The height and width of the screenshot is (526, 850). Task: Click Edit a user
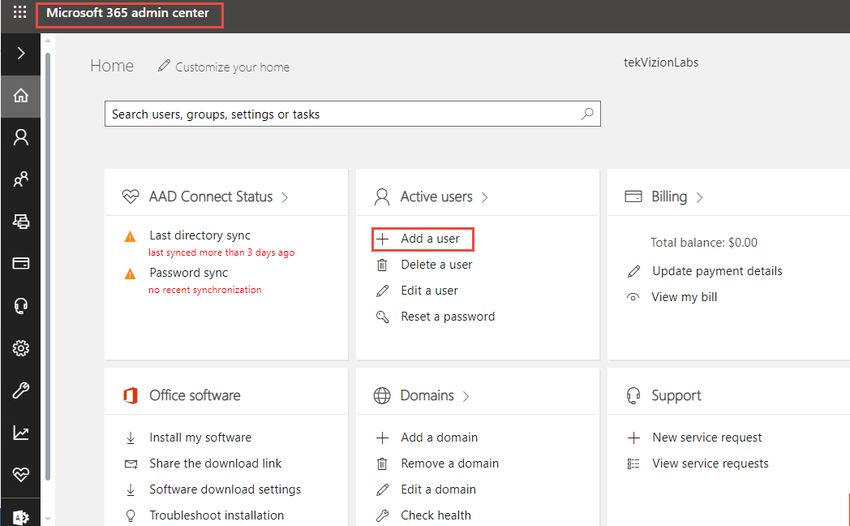(429, 291)
